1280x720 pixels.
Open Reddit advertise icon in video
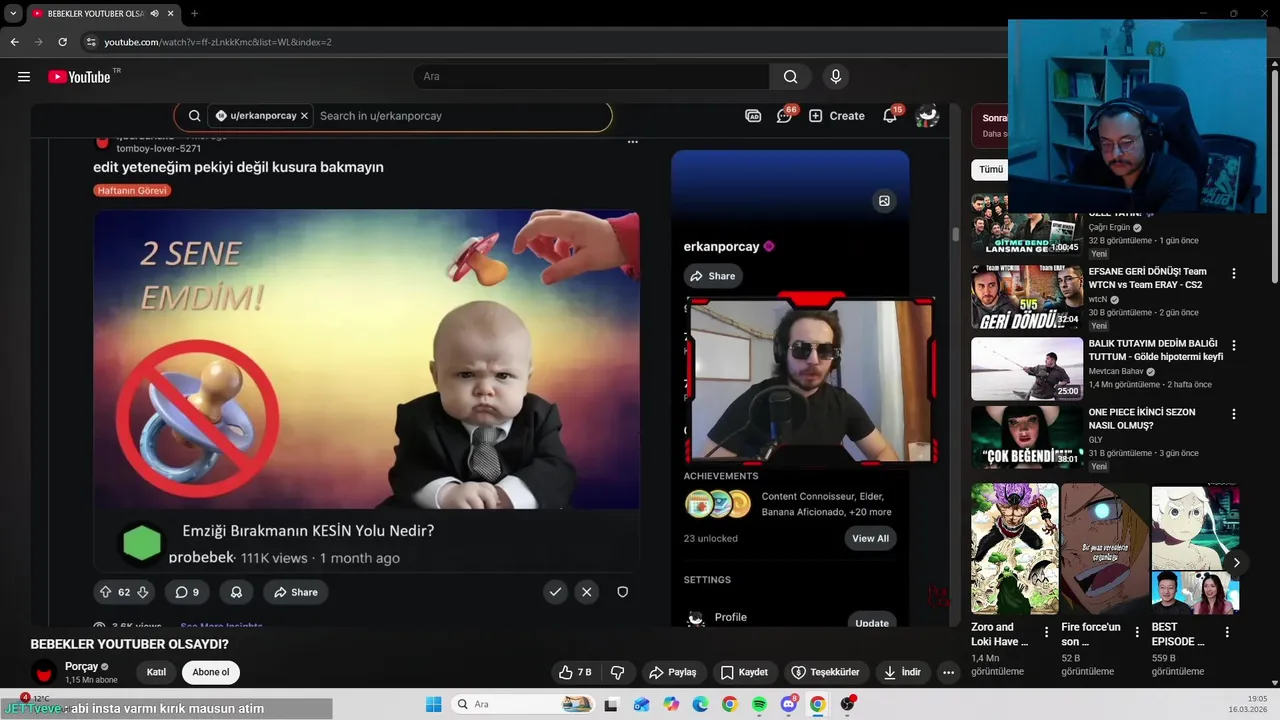(x=753, y=116)
